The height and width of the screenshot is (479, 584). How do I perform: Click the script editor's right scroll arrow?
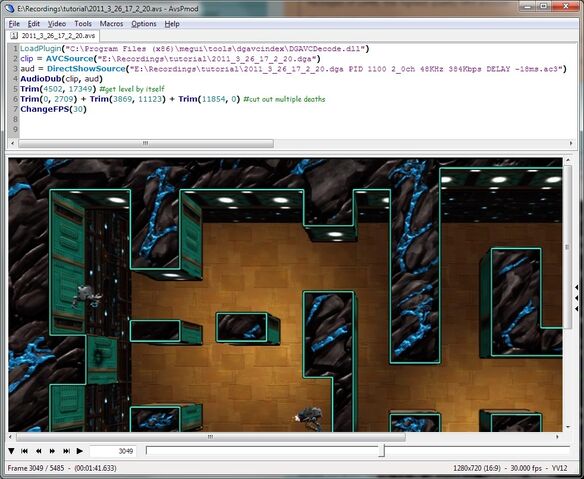tap(571, 143)
